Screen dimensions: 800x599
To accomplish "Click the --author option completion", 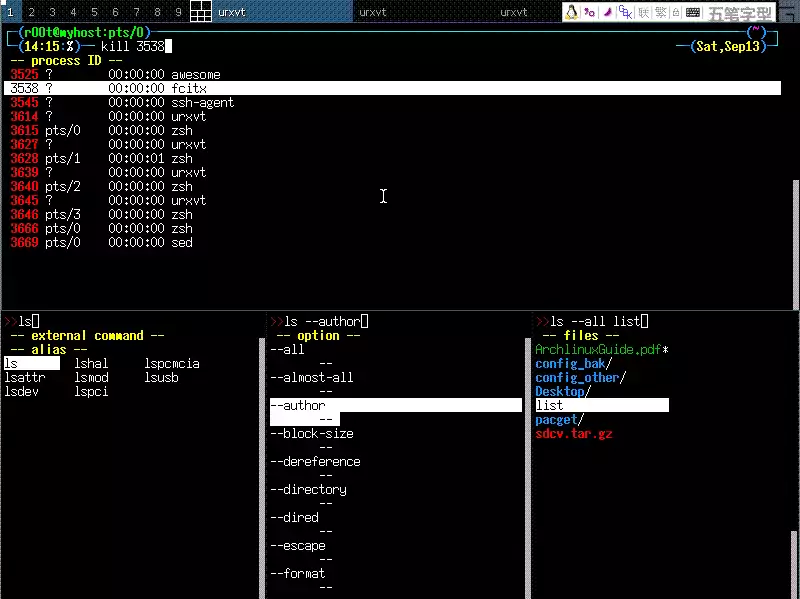I will [x=298, y=405].
